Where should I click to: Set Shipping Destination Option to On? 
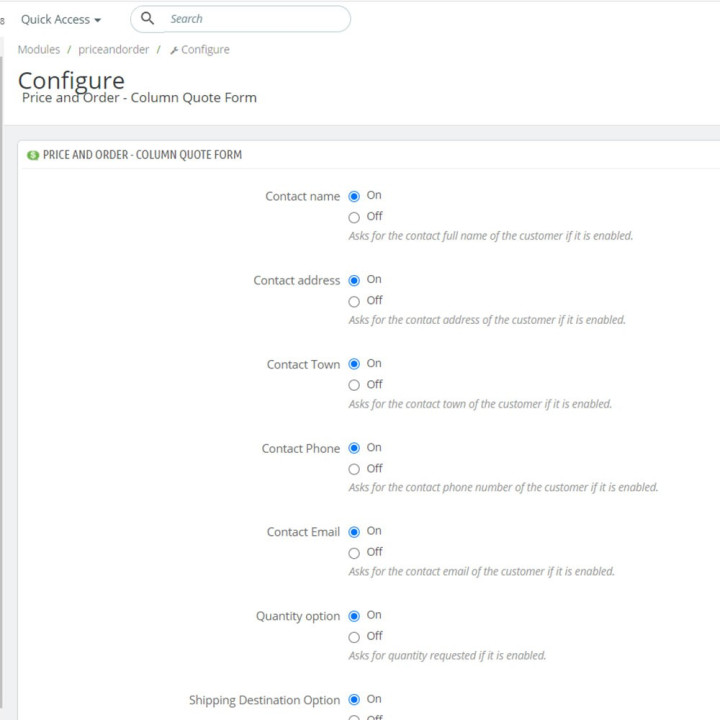[x=354, y=699]
